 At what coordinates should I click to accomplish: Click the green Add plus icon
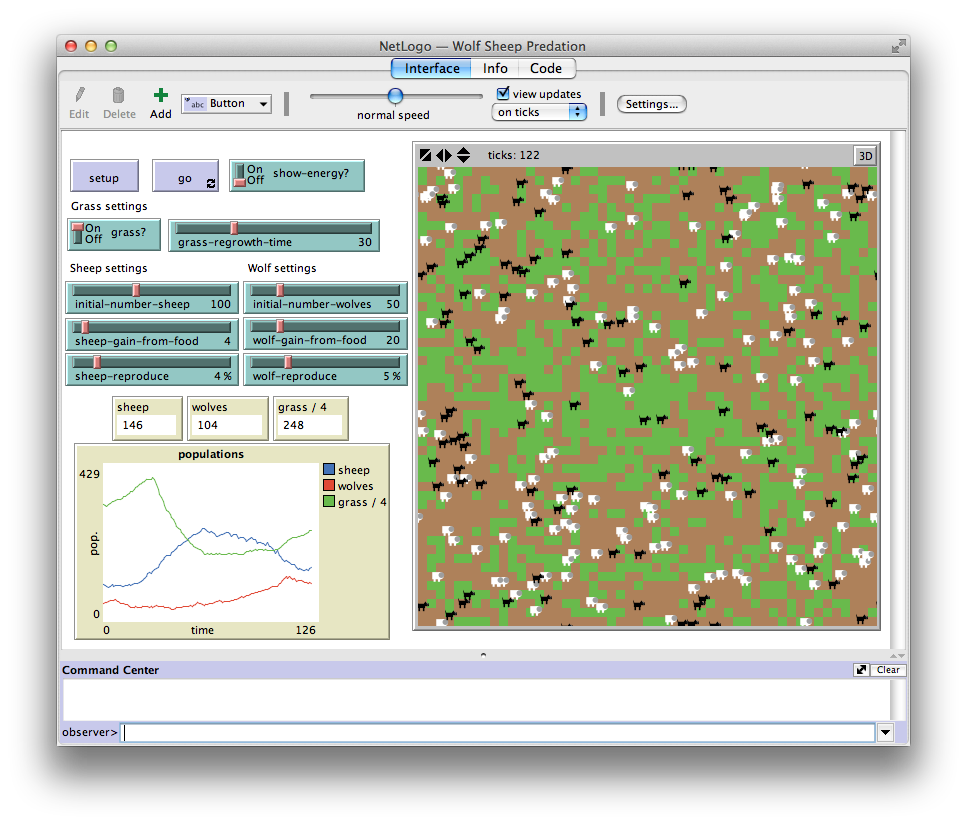point(160,97)
